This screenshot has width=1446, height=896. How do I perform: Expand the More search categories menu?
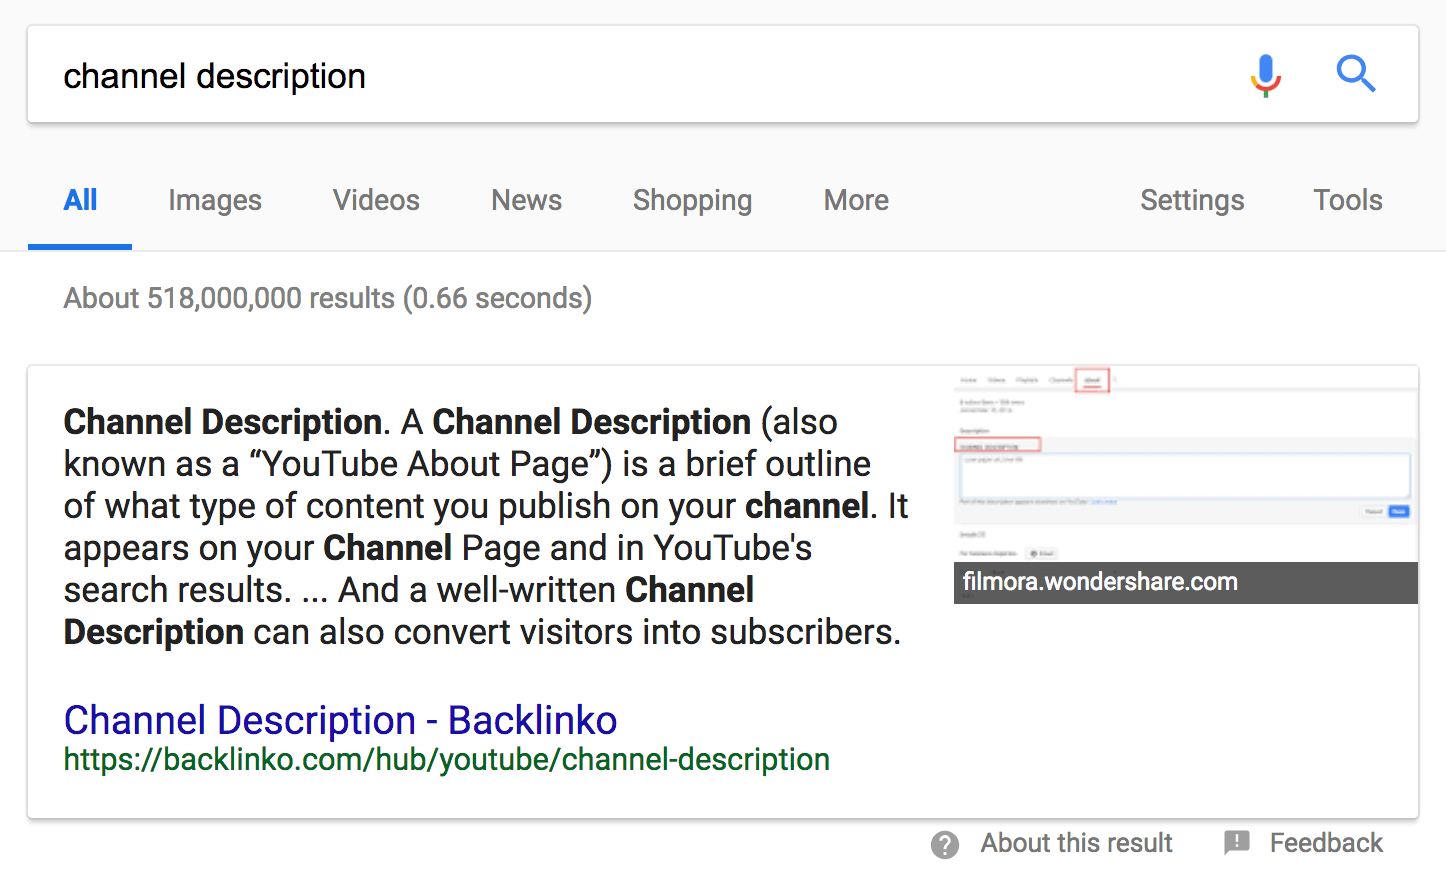pos(856,200)
